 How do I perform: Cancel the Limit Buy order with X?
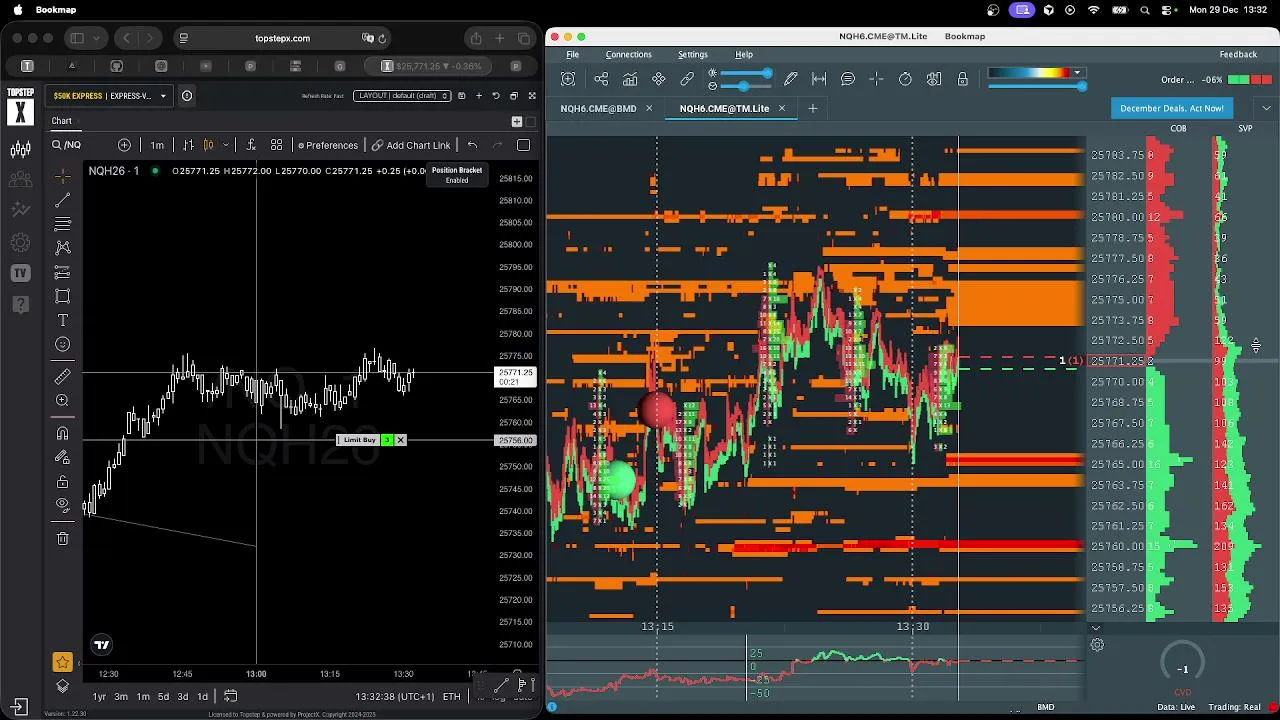pyautogui.click(x=400, y=440)
